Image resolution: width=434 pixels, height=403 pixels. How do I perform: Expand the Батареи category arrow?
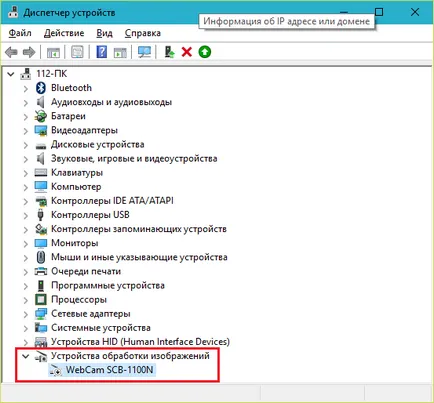(26, 117)
